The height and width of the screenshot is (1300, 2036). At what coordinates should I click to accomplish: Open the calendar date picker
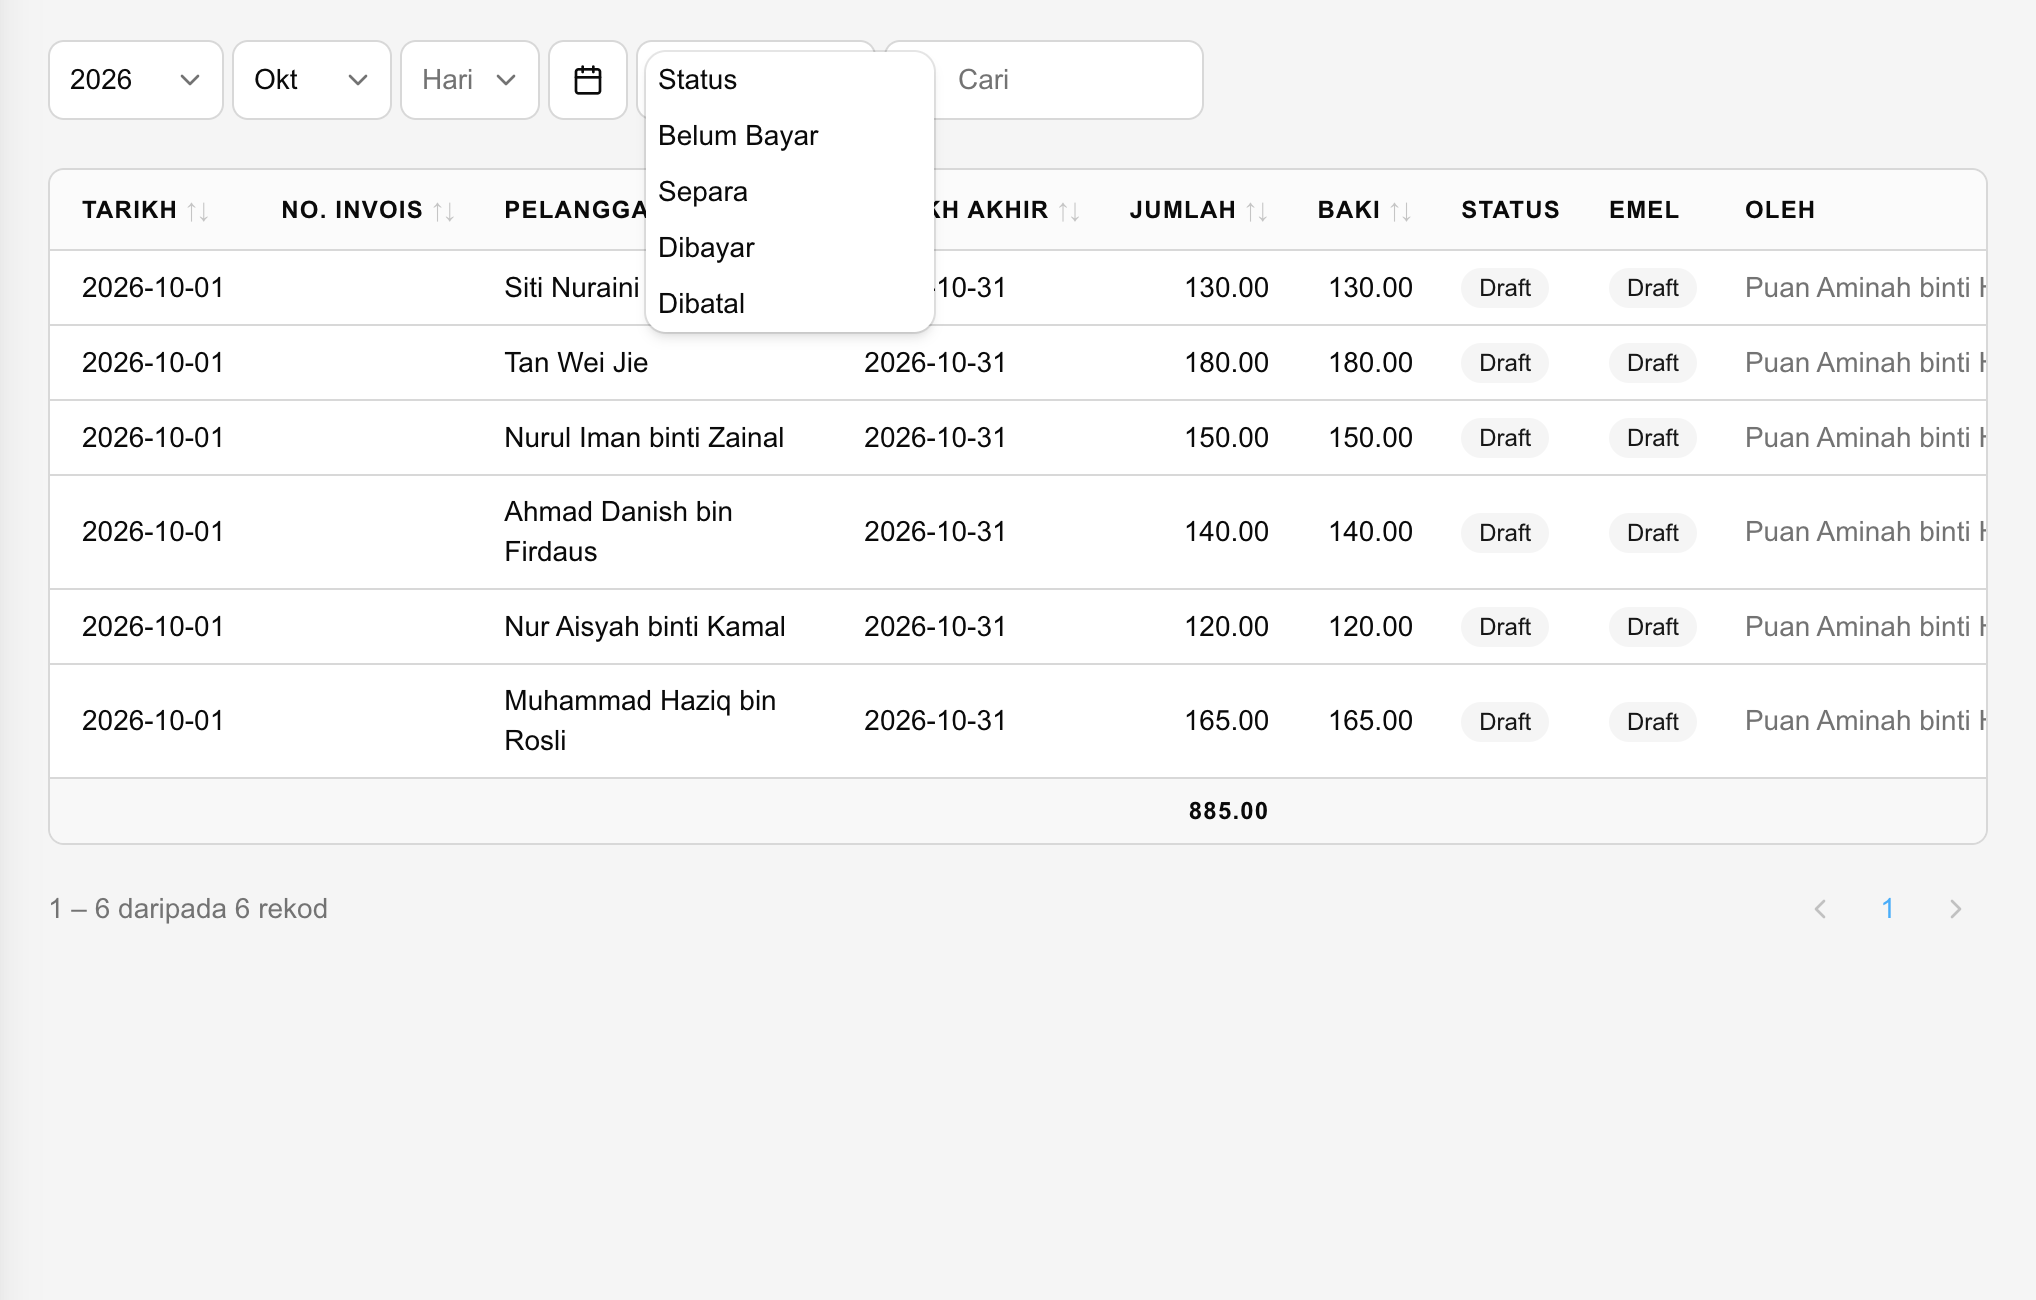[588, 80]
